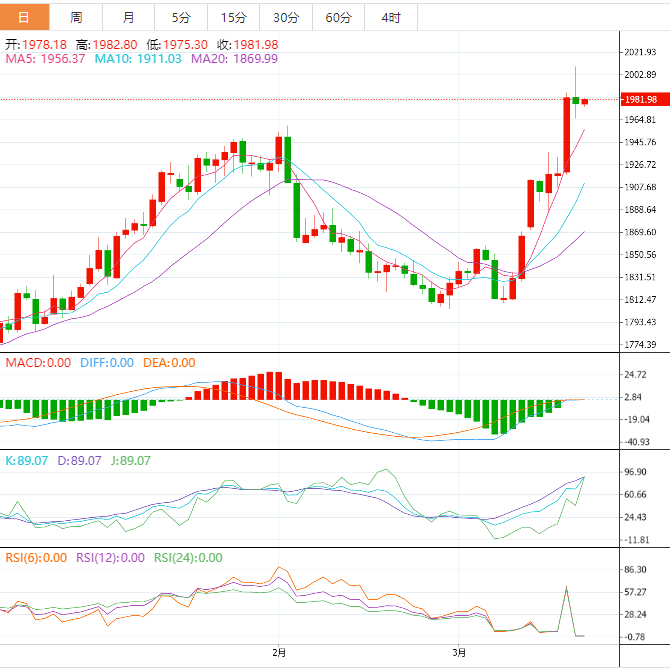Viewport: 670px width, 668px height.
Task: Click the RSI(24) indicator label
Action: 188,558
